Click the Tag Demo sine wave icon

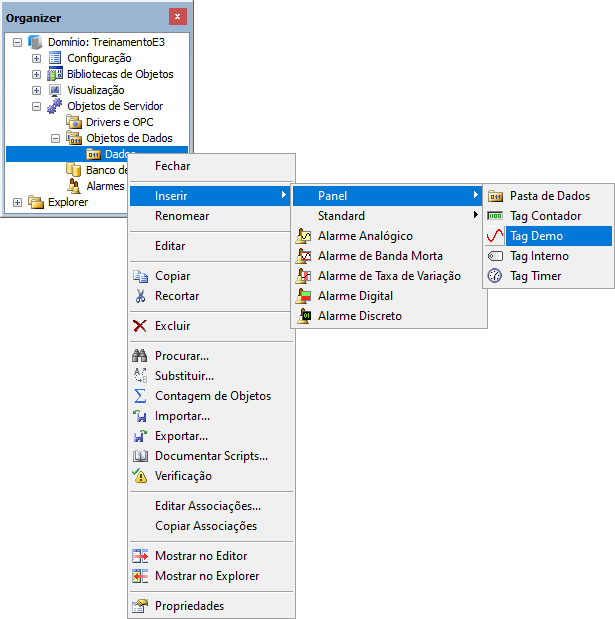[495, 236]
